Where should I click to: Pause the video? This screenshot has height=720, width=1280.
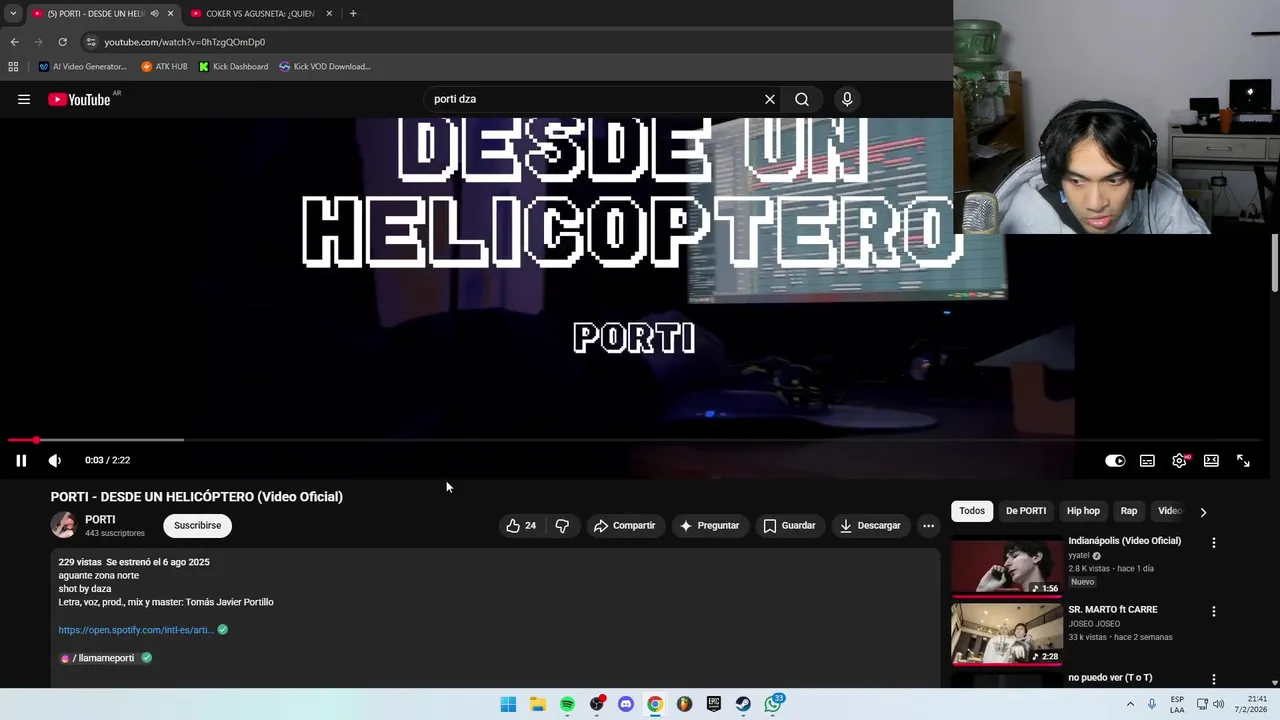(x=21, y=460)
